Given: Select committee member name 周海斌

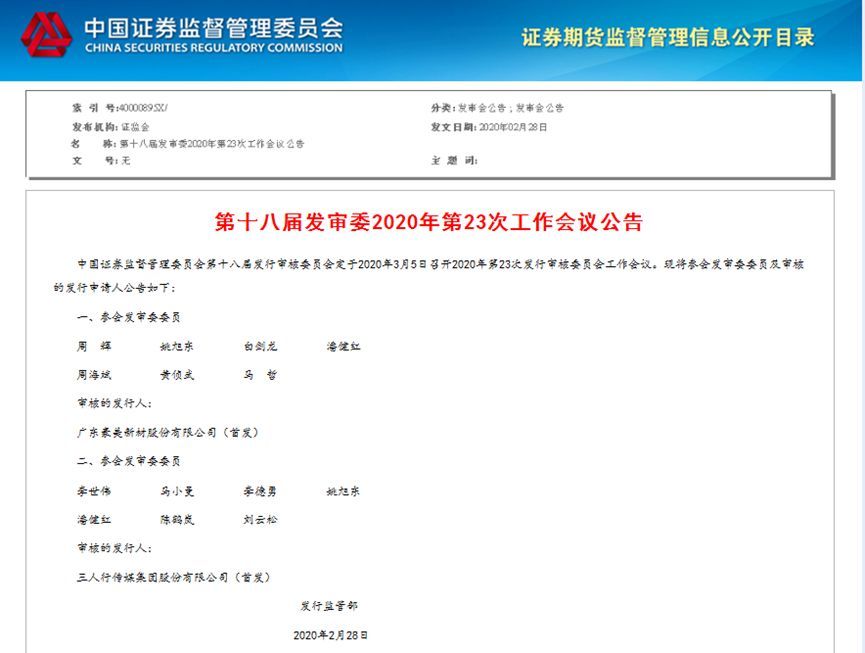Looking at the screenshot, I should pos(94,375).
